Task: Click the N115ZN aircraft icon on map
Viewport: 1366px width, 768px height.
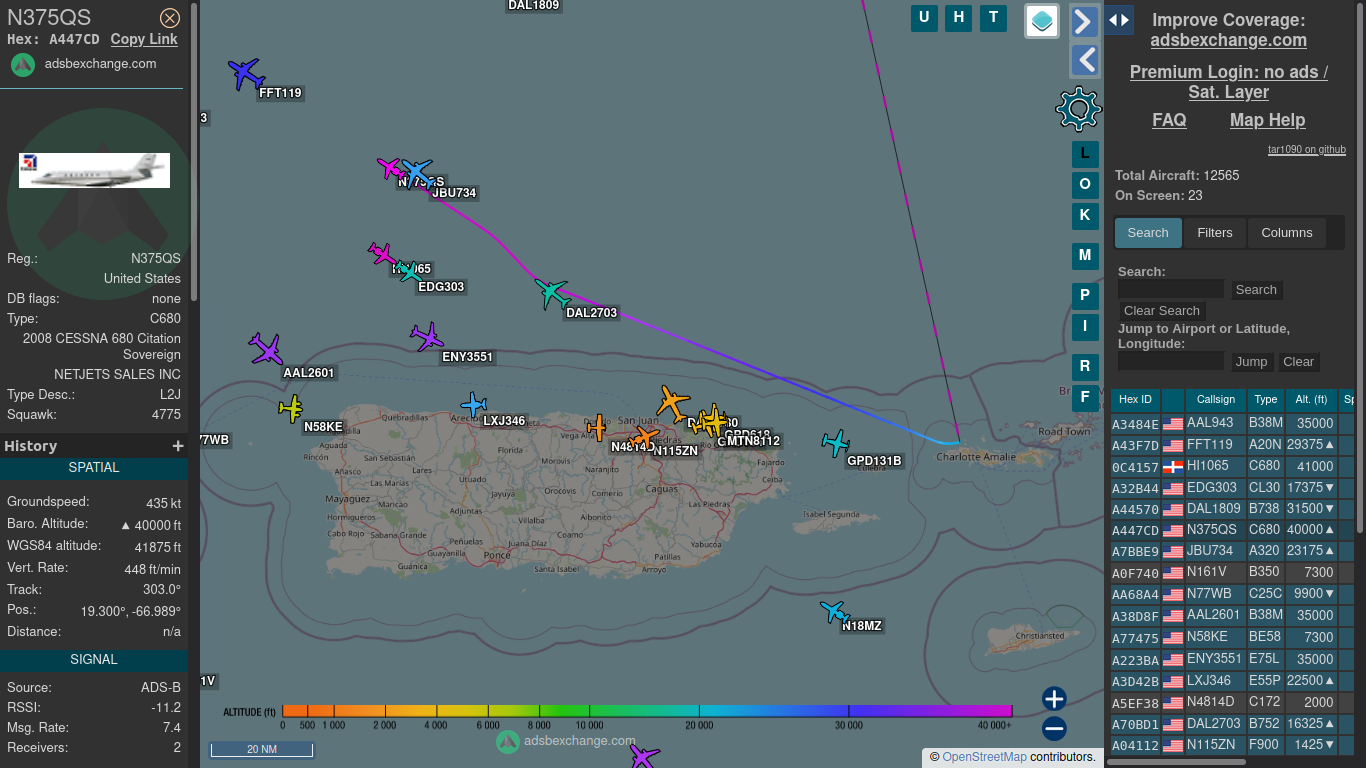Action: click(644, 437)
